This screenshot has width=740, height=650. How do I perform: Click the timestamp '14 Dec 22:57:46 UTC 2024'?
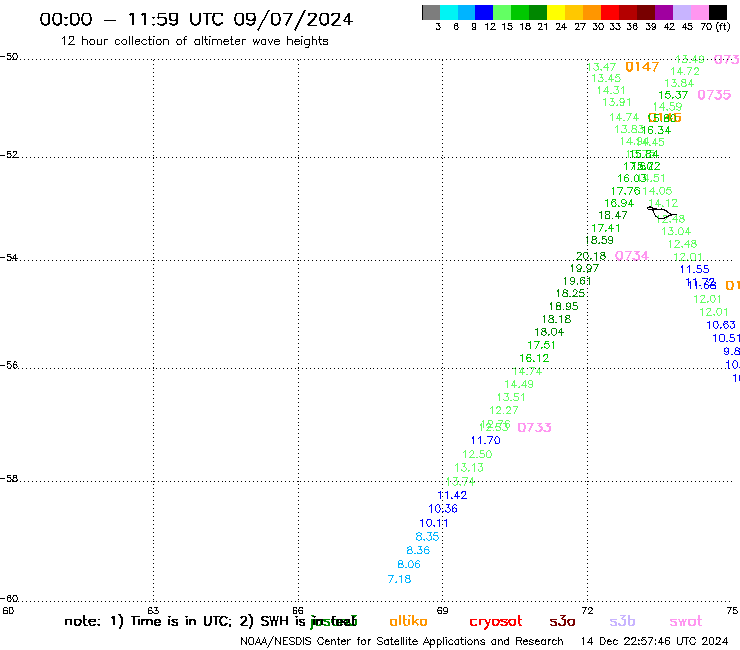coord(654,642)
